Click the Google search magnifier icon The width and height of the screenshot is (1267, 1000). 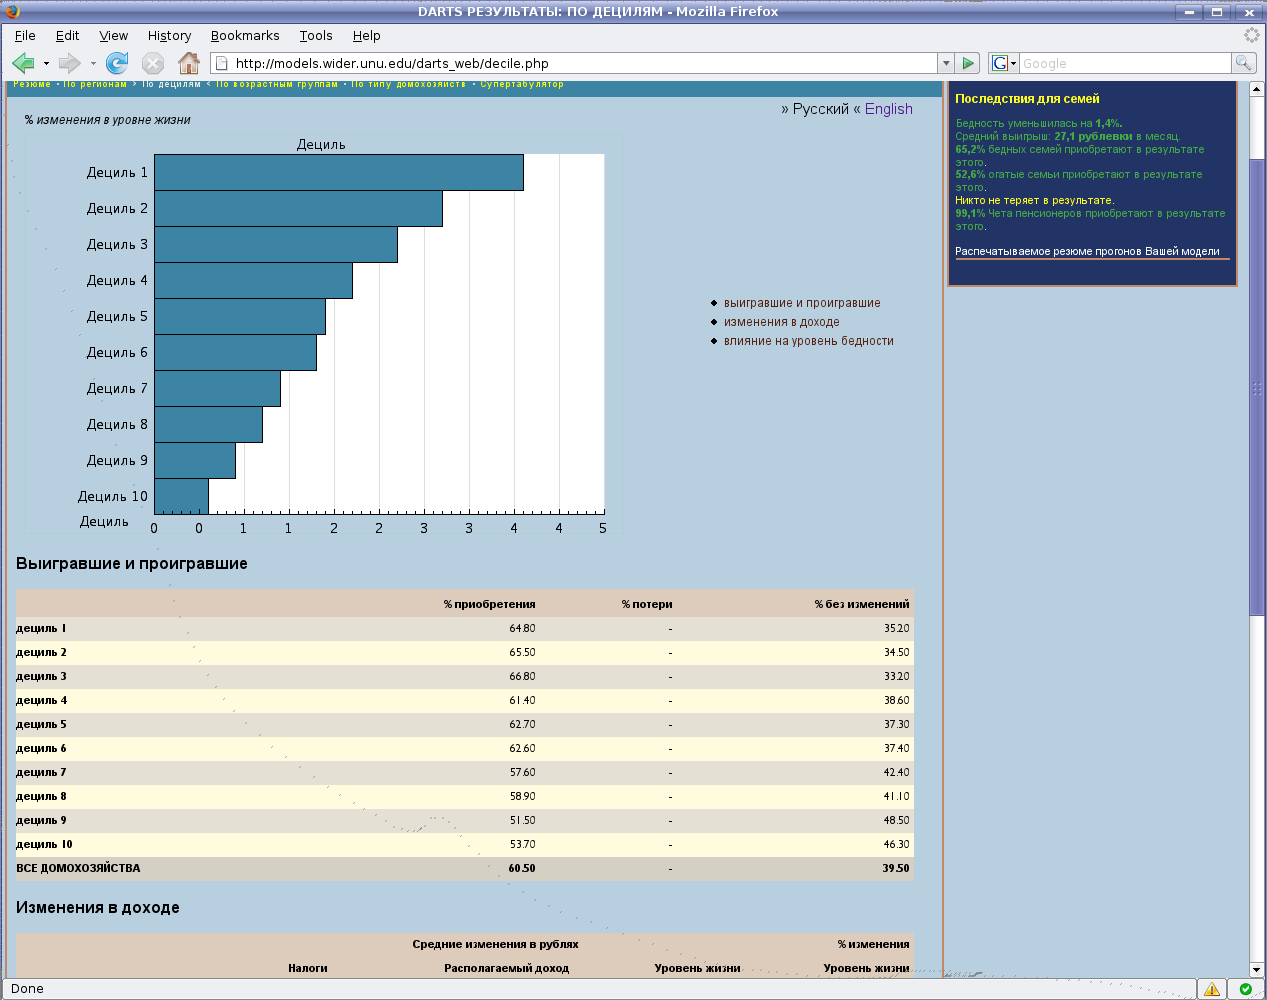1243,62
